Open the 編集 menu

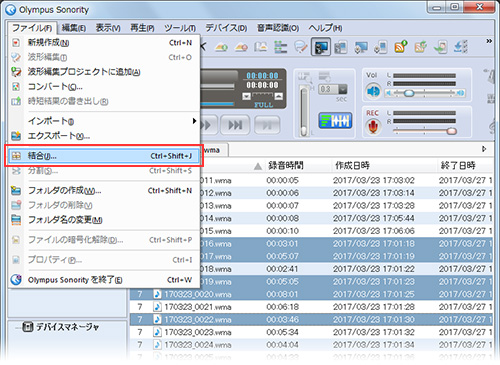74,28
